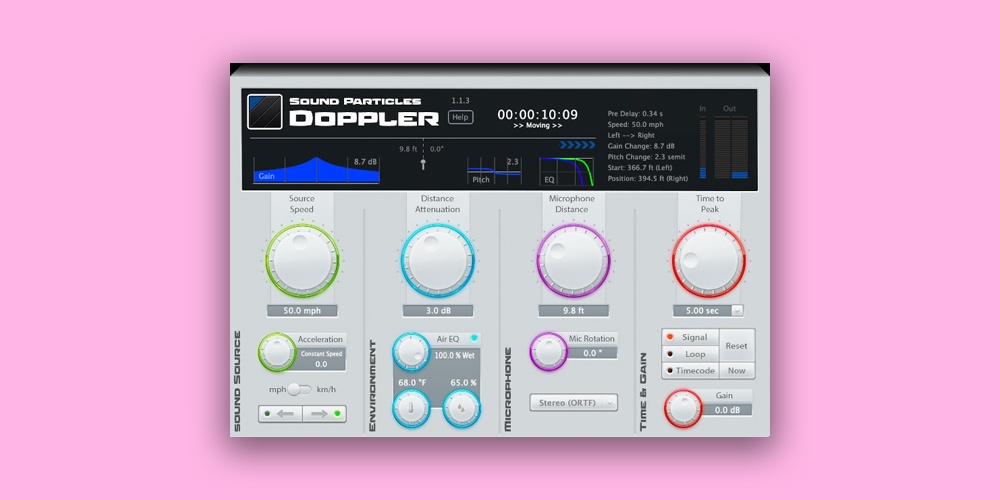The height and width of the screenshot is (500, 1000).
Task: Click the EQ curve graph display
Action: click(x=566, y=172)
